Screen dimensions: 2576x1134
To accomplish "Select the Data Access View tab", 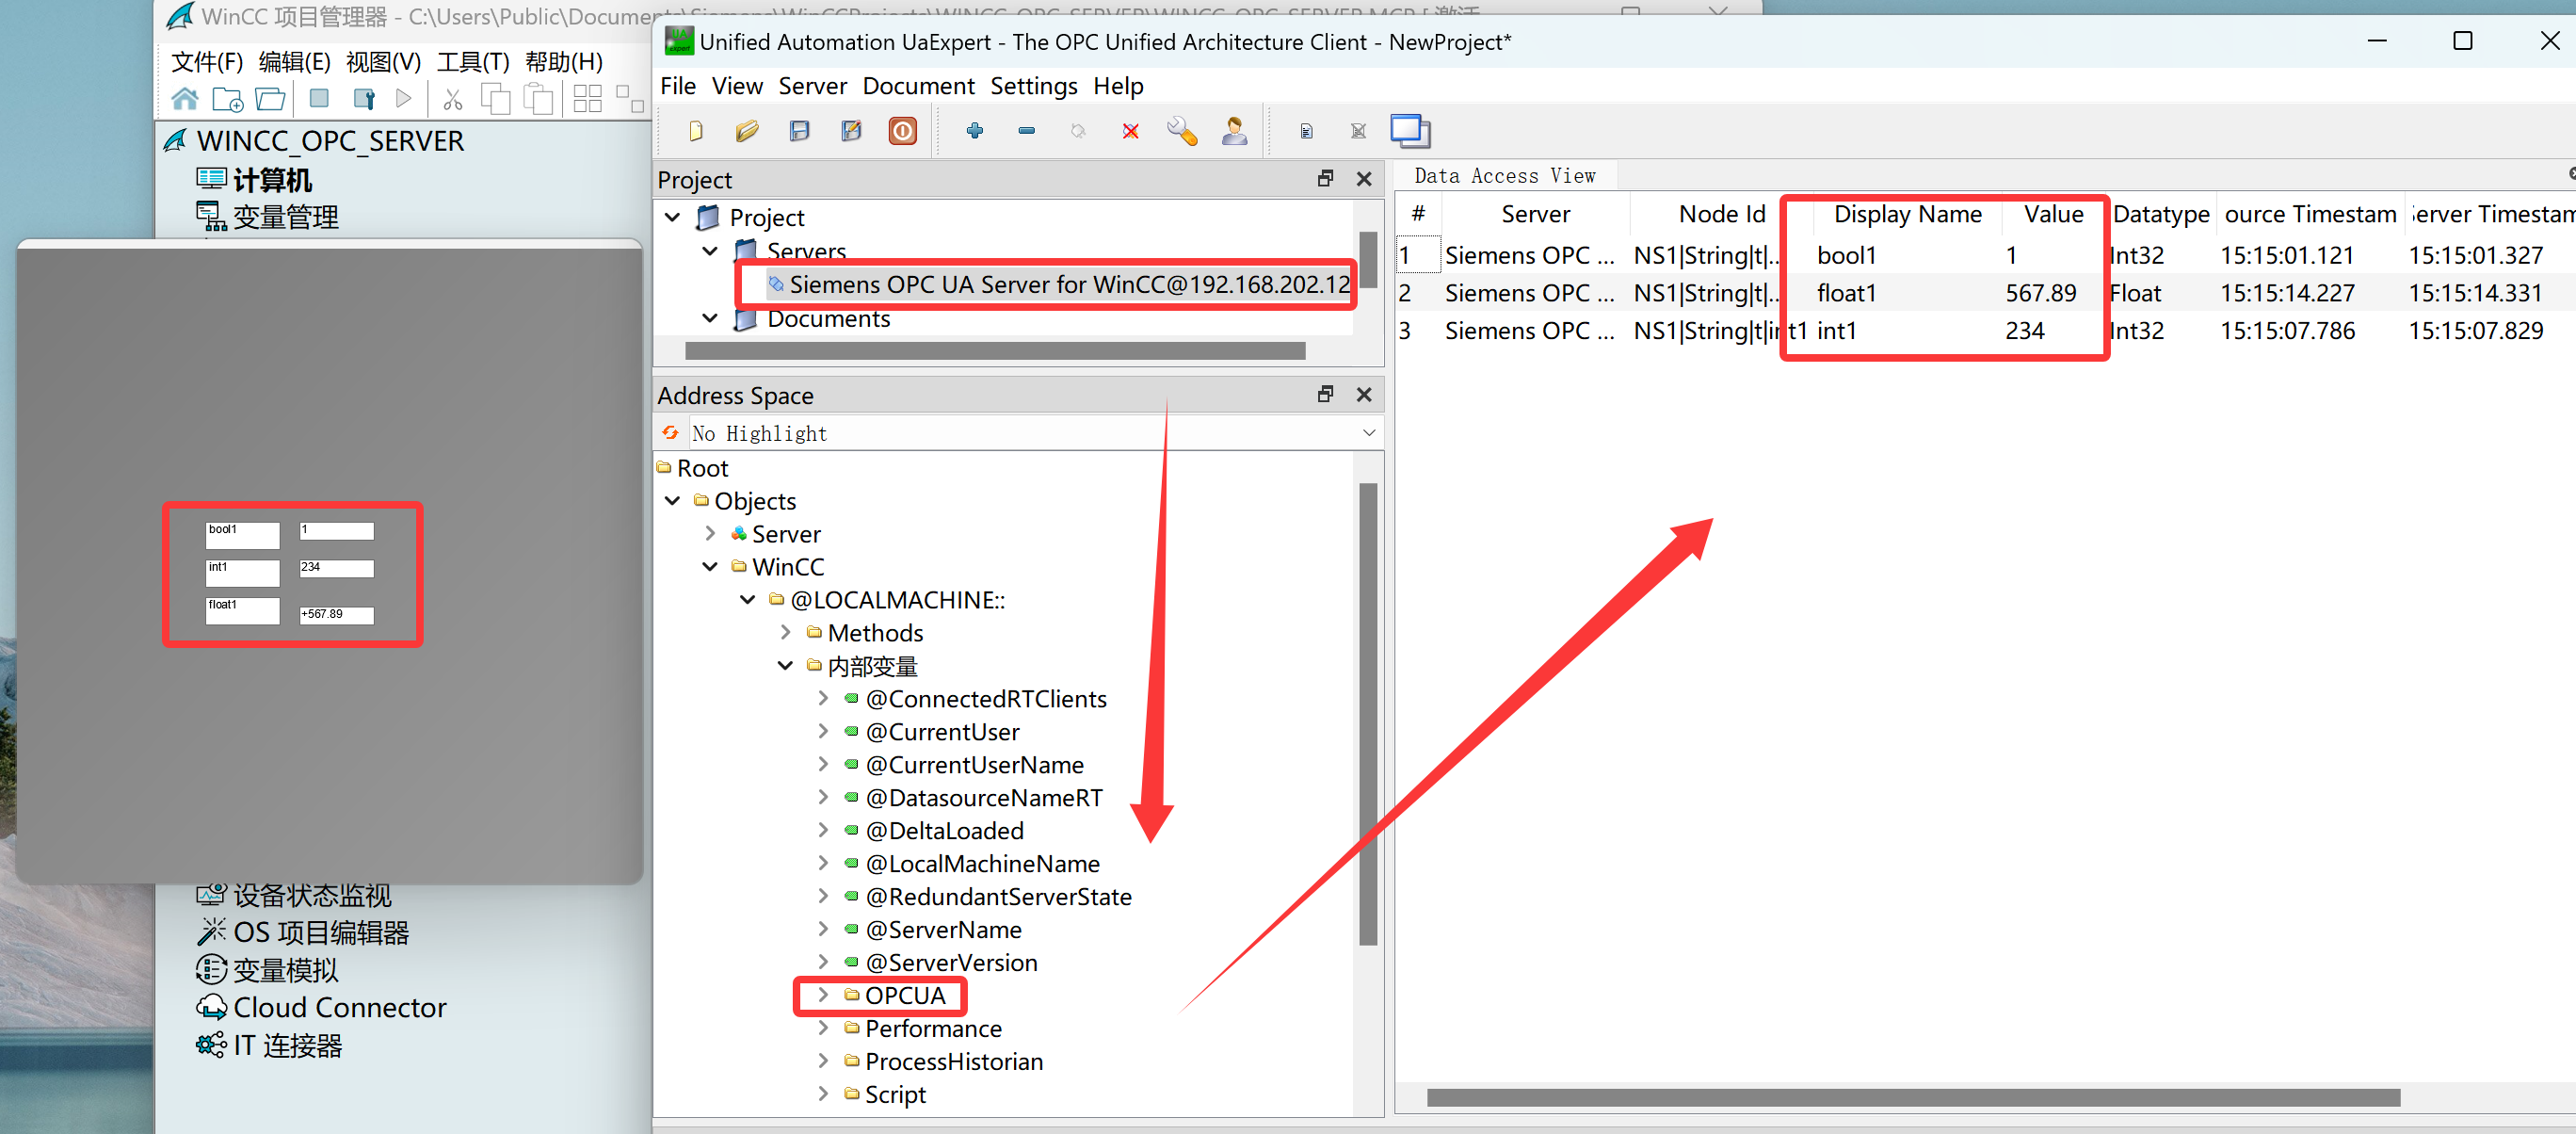I will coord(1504,176).
